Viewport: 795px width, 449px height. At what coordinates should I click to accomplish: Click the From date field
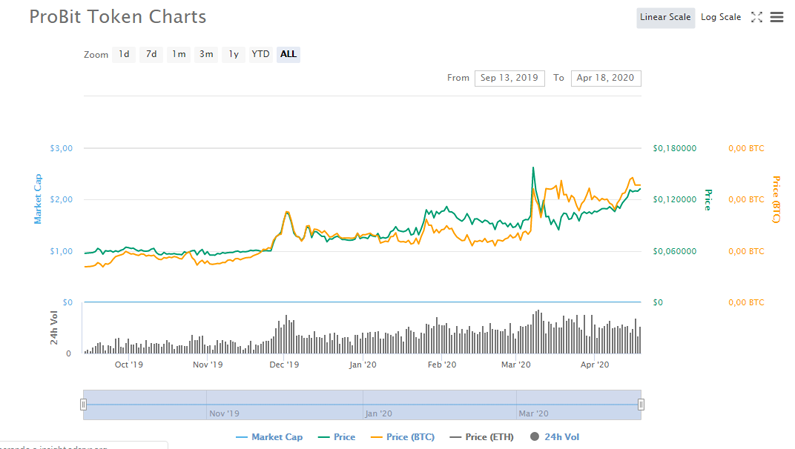click(x=509, y=78)
